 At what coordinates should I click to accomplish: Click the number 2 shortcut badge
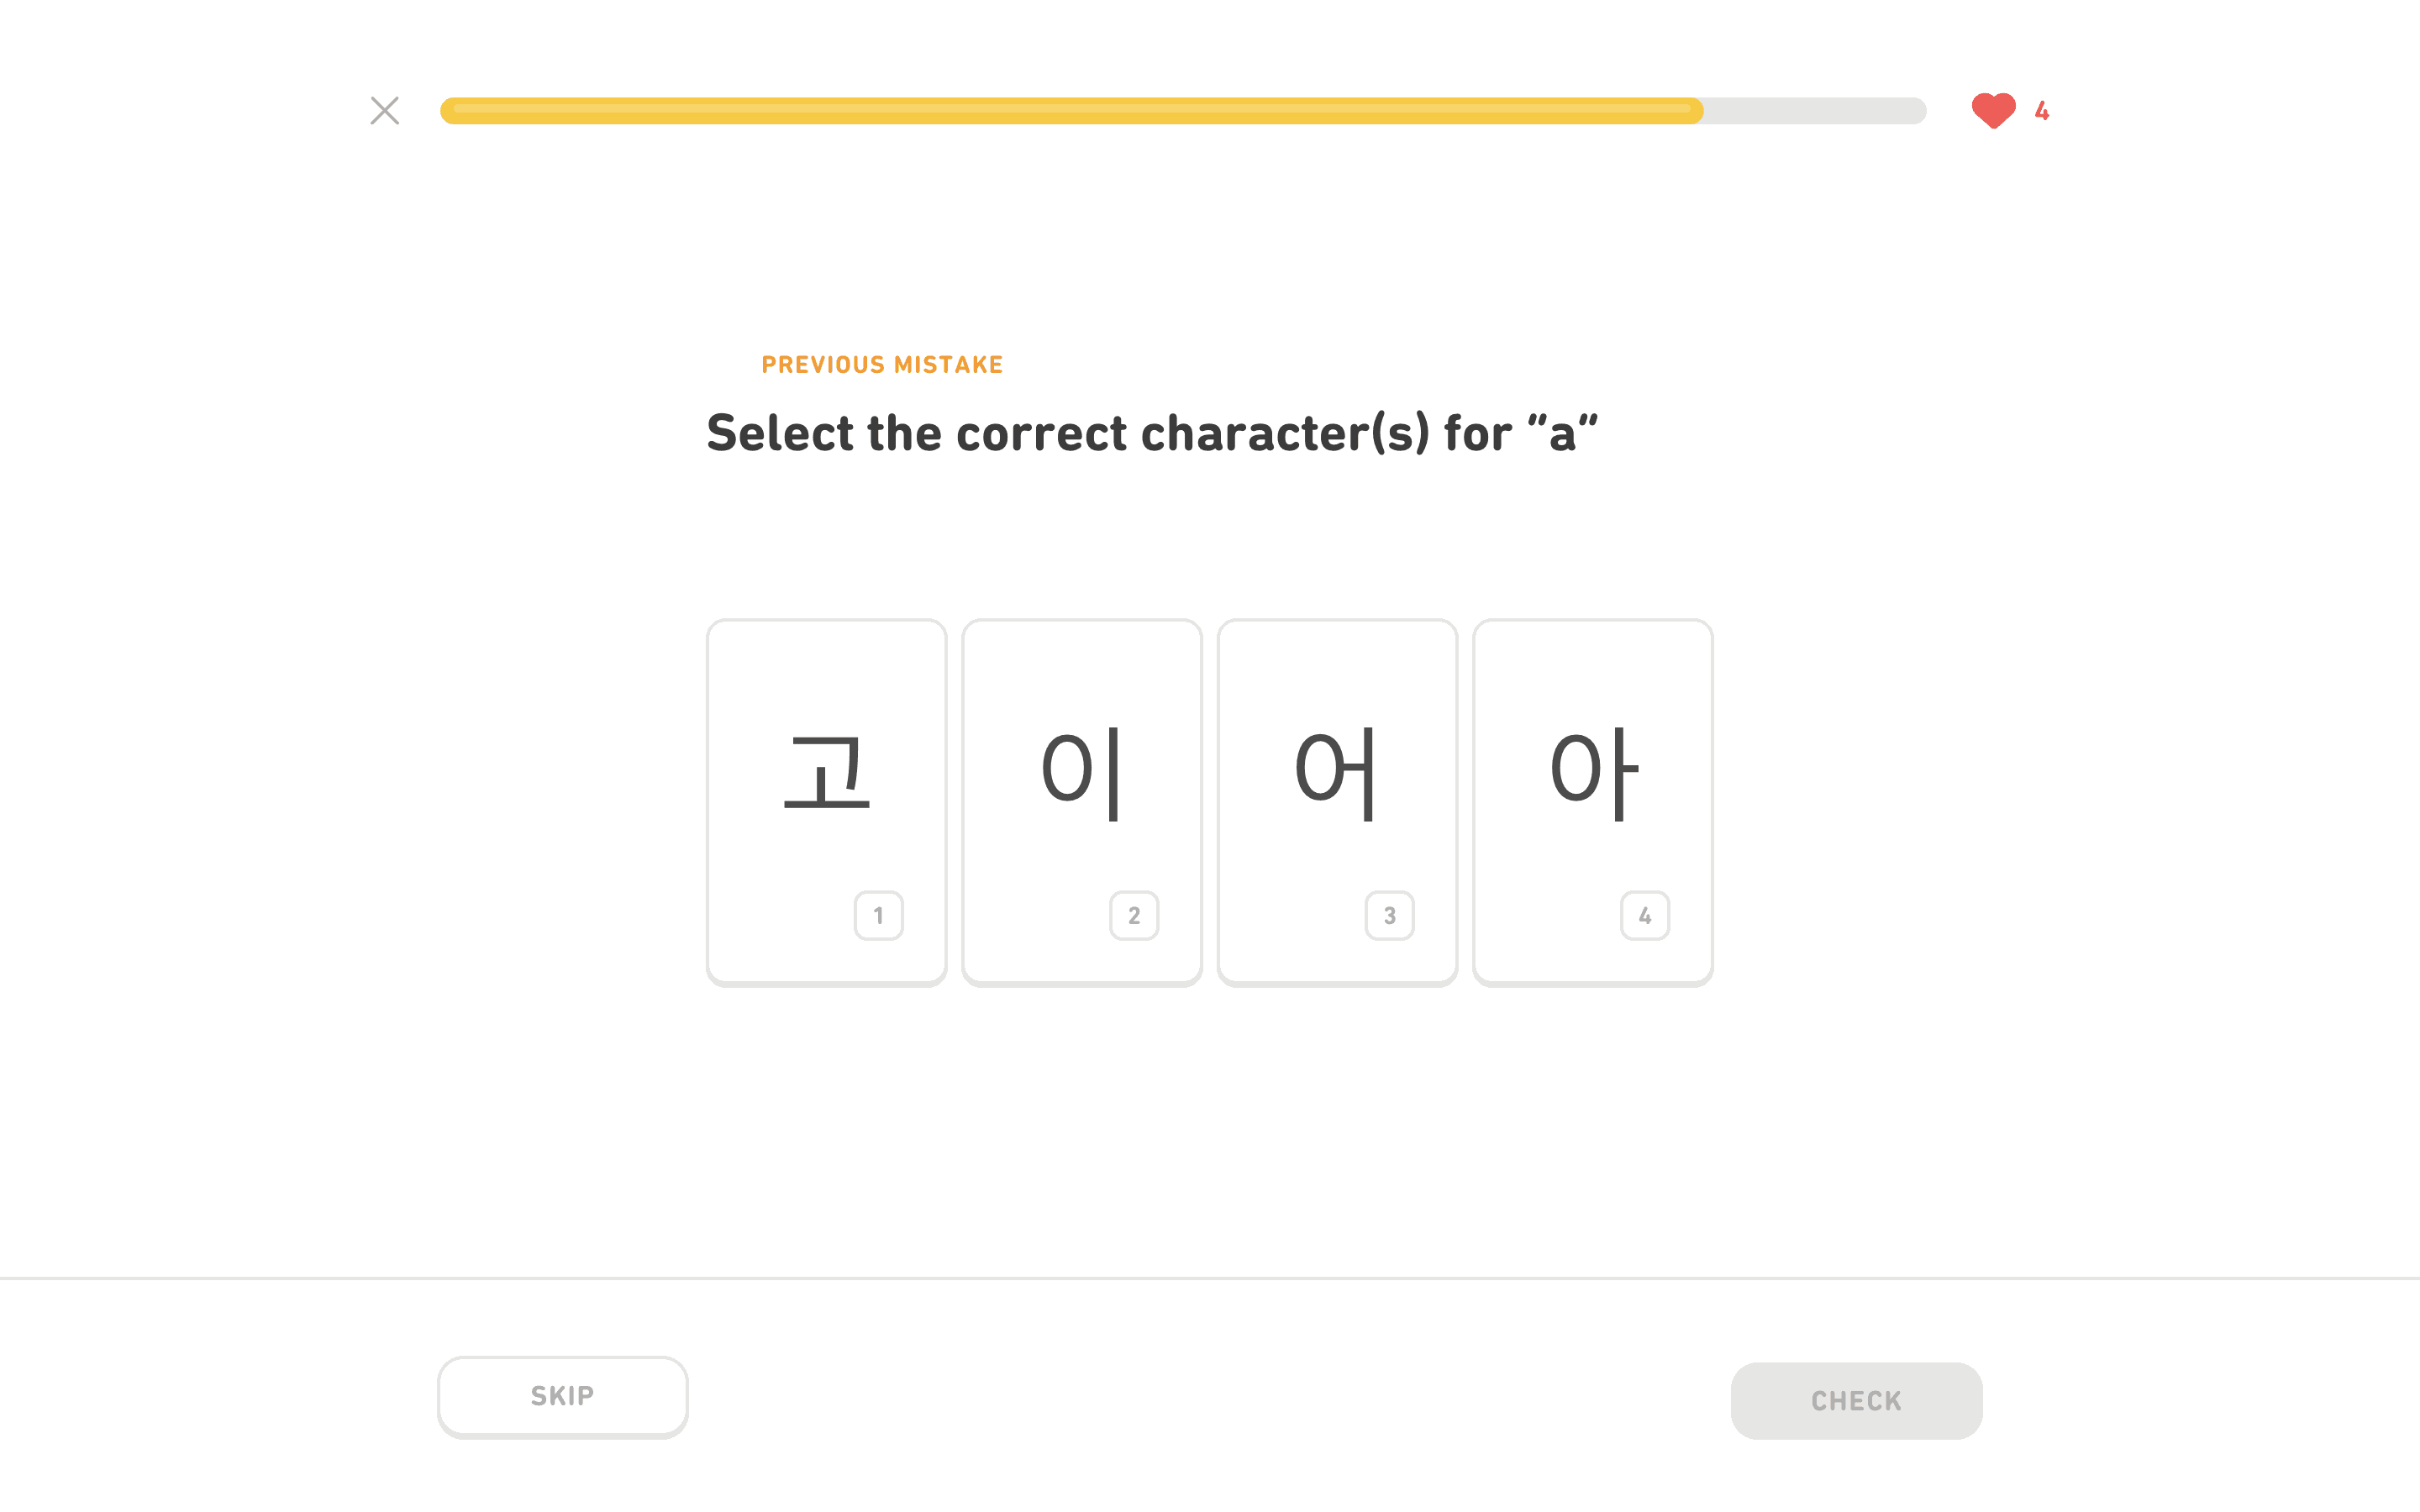coord(1133,915)
